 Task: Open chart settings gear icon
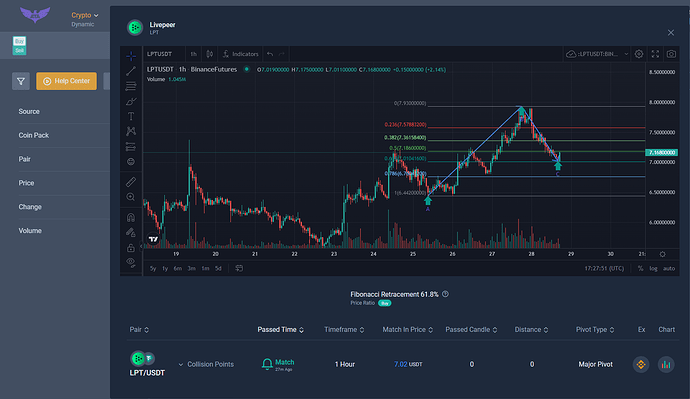[x=639, y=54]
